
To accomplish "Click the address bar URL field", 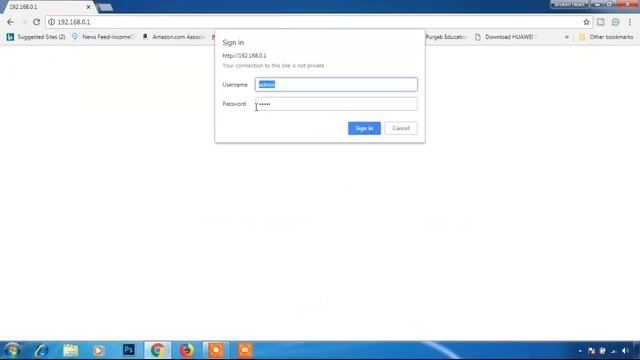I will (x=318, y=22).
